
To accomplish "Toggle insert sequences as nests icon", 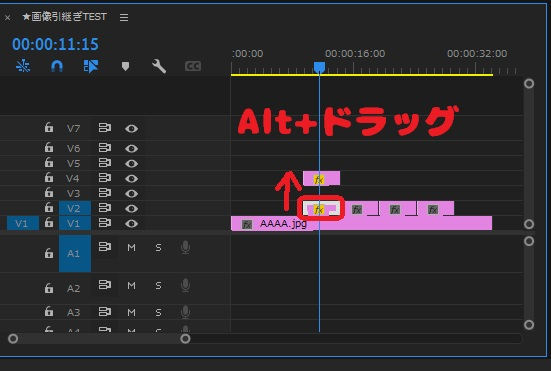I will [x=23, y=66].
